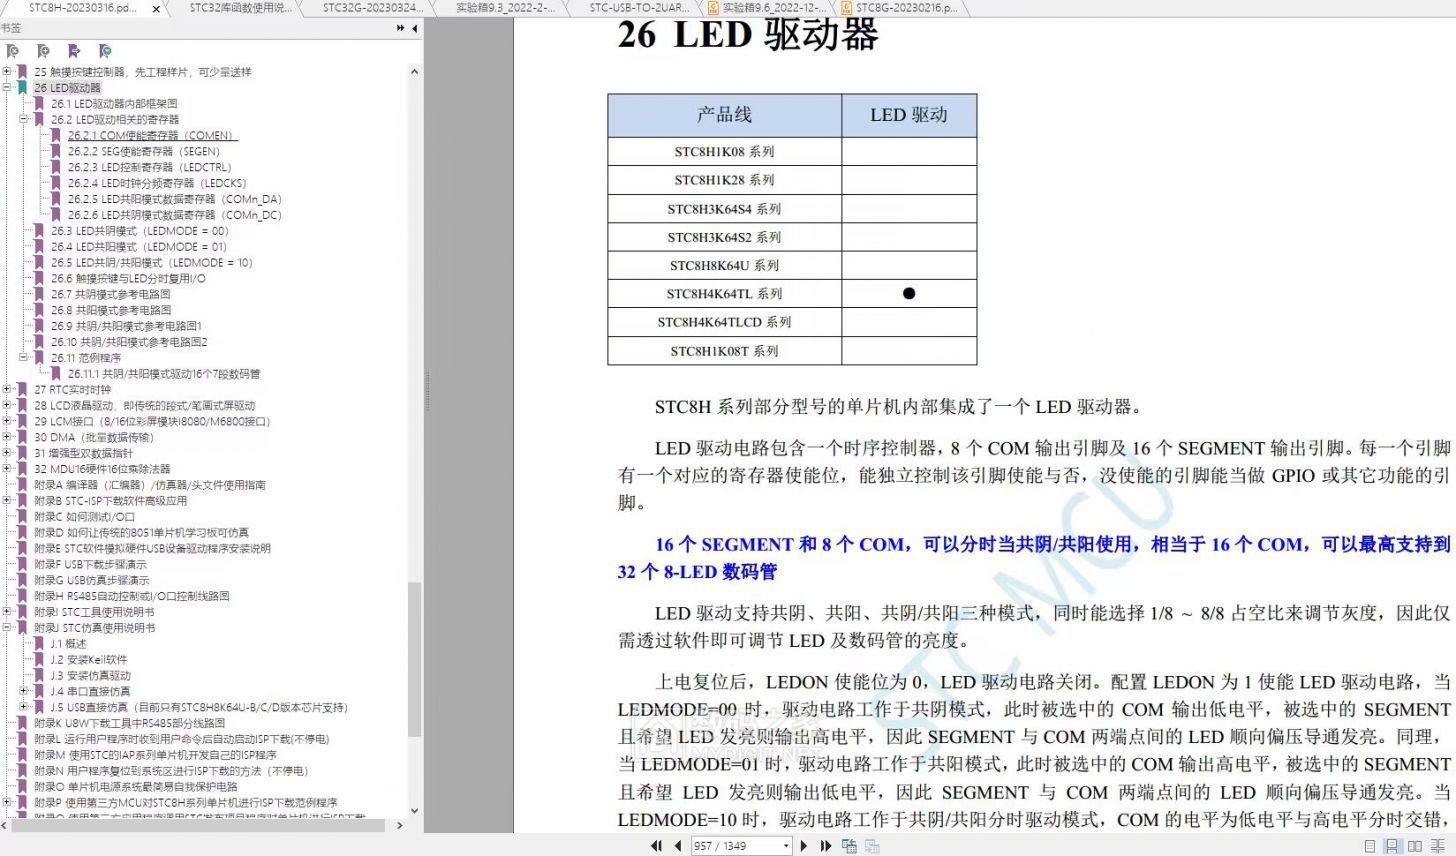Switch to the 实验箱9.6_2022-12 tab
The width and height of the screenshot is (1456, 856).
tap(772, 8)
